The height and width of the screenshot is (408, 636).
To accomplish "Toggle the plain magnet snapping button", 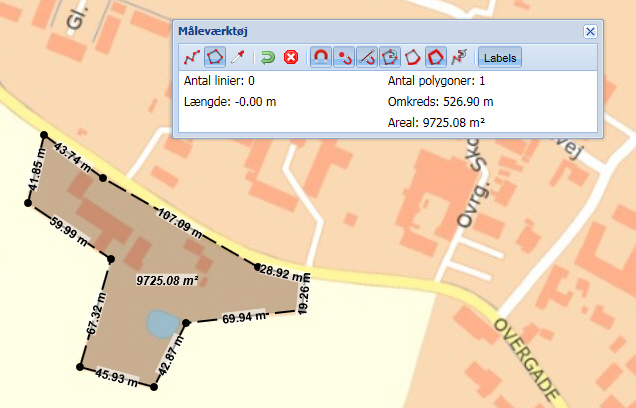I will (321, 57).
